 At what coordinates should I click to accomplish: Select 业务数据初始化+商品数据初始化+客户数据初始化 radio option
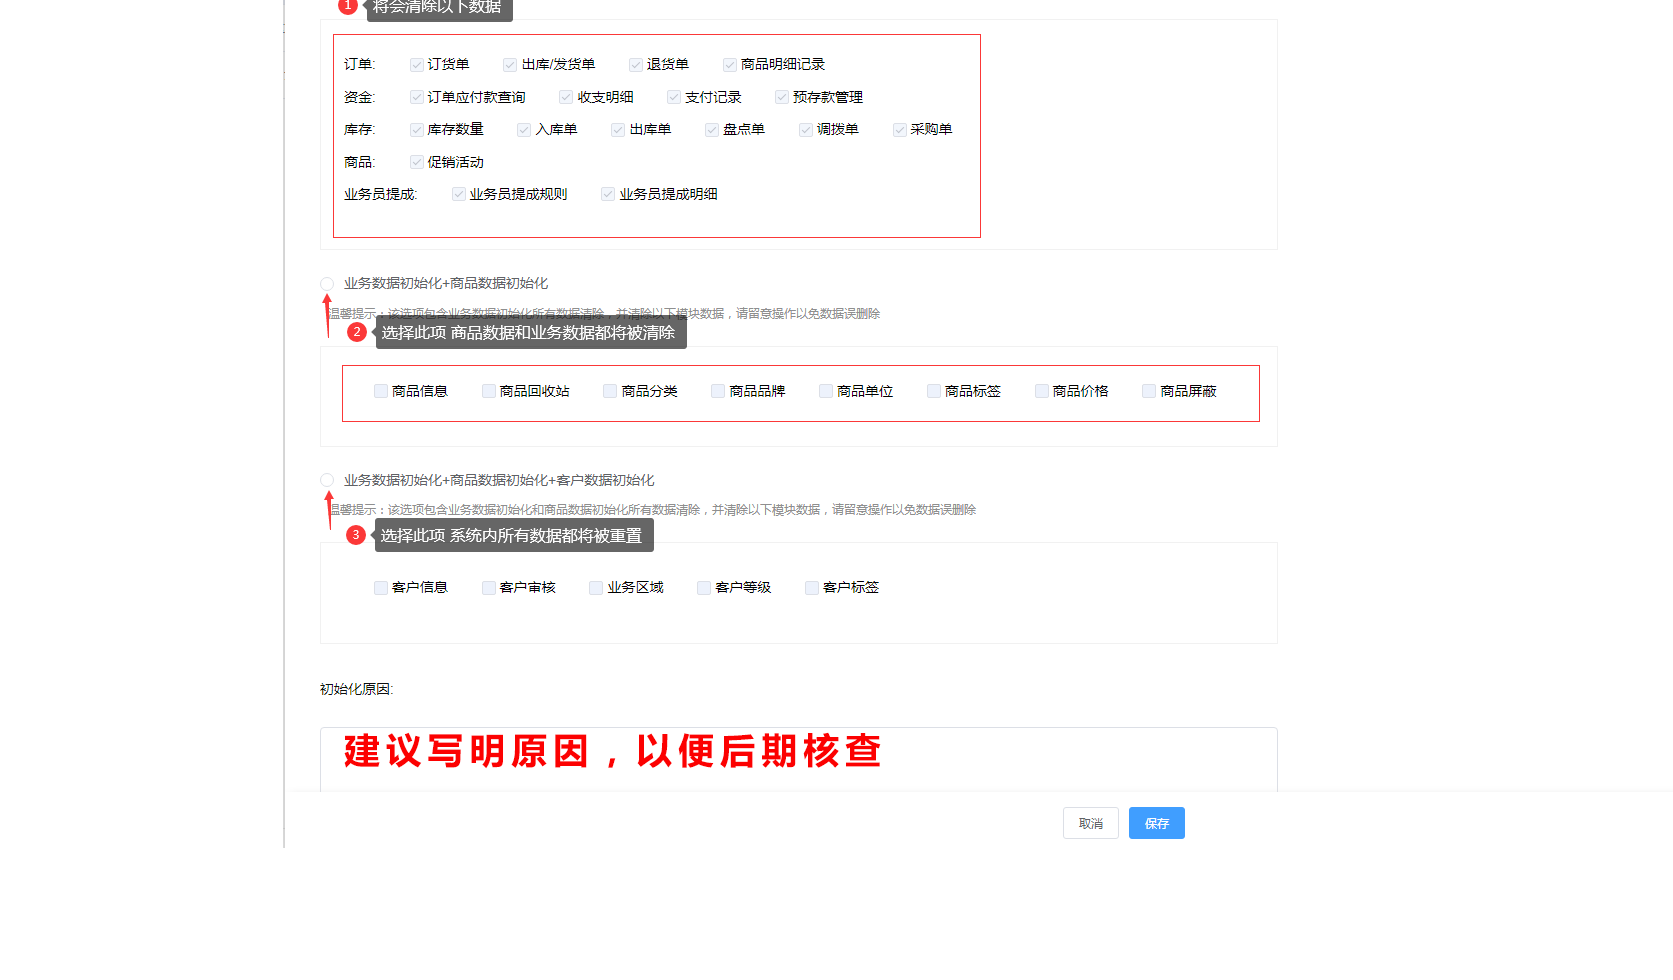(x=327, y=481)
